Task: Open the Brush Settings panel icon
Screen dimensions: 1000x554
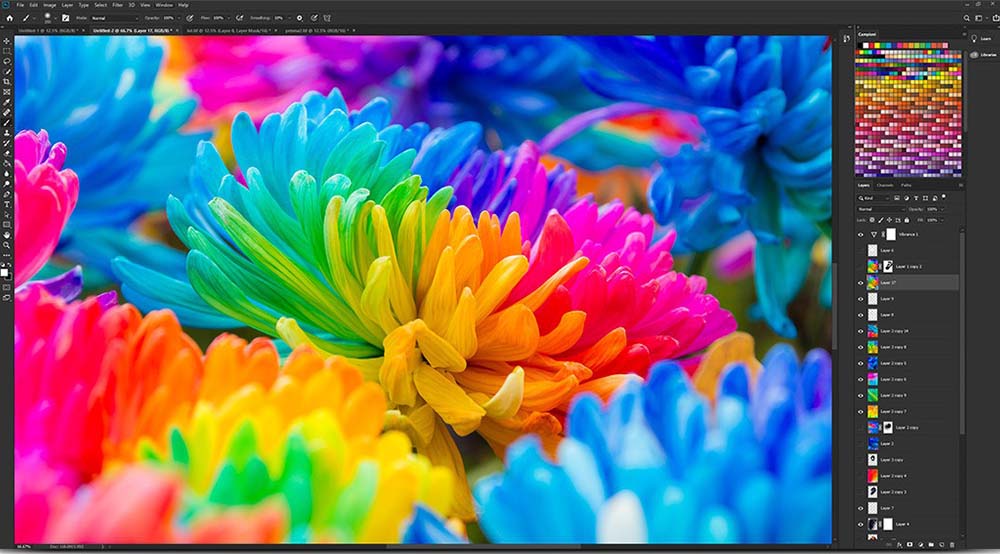Action: 65,18
